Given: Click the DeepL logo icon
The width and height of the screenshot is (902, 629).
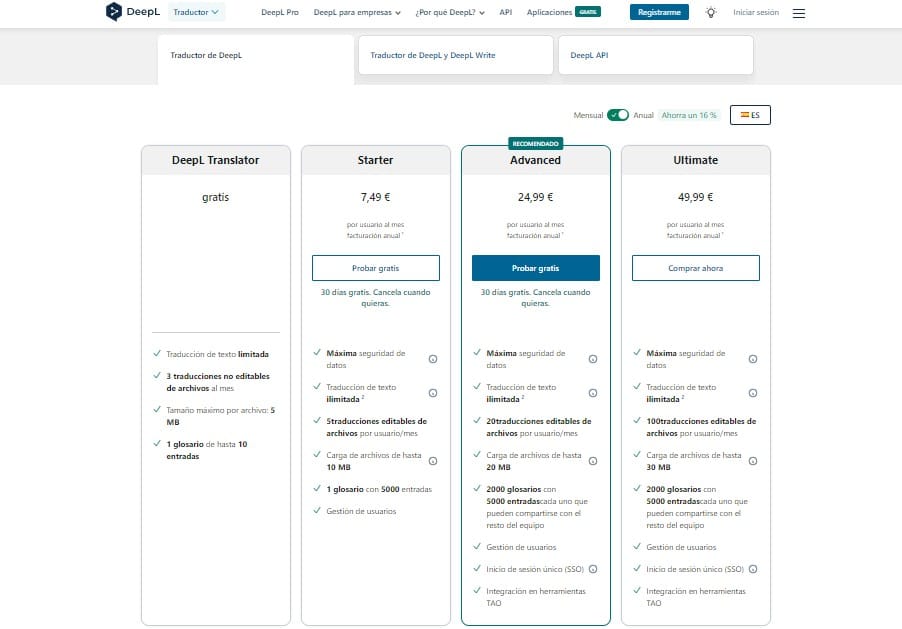Looking at the screenshot, I should tap(114, 12).
